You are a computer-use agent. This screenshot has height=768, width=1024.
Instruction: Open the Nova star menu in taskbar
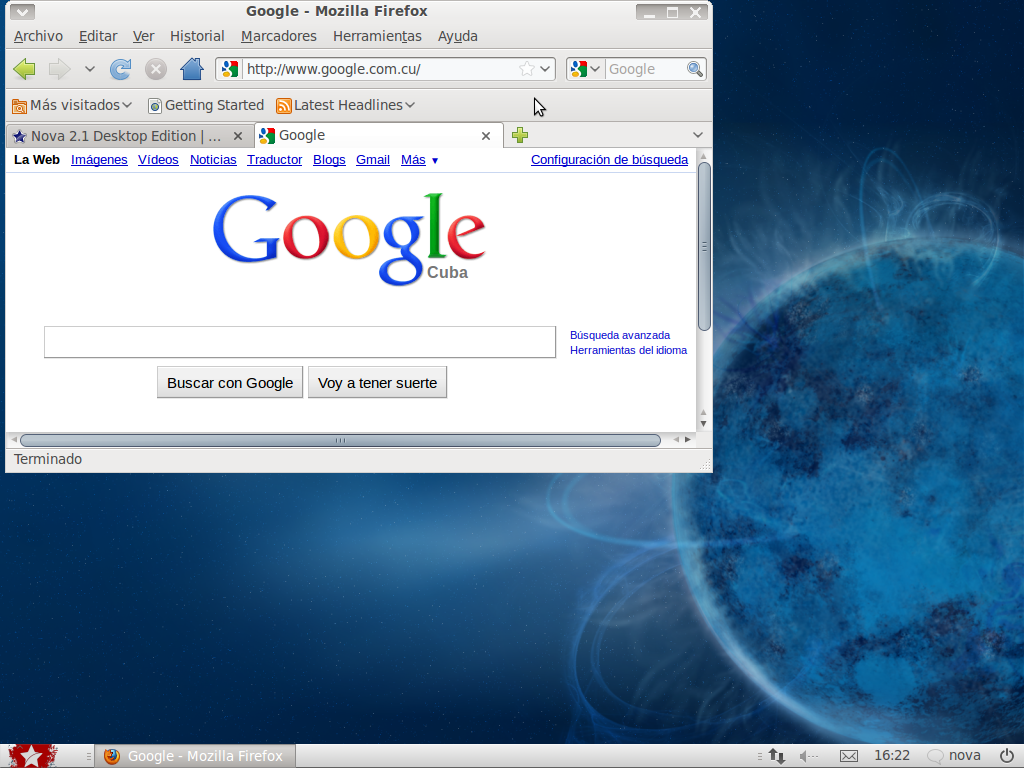[32, 756]
